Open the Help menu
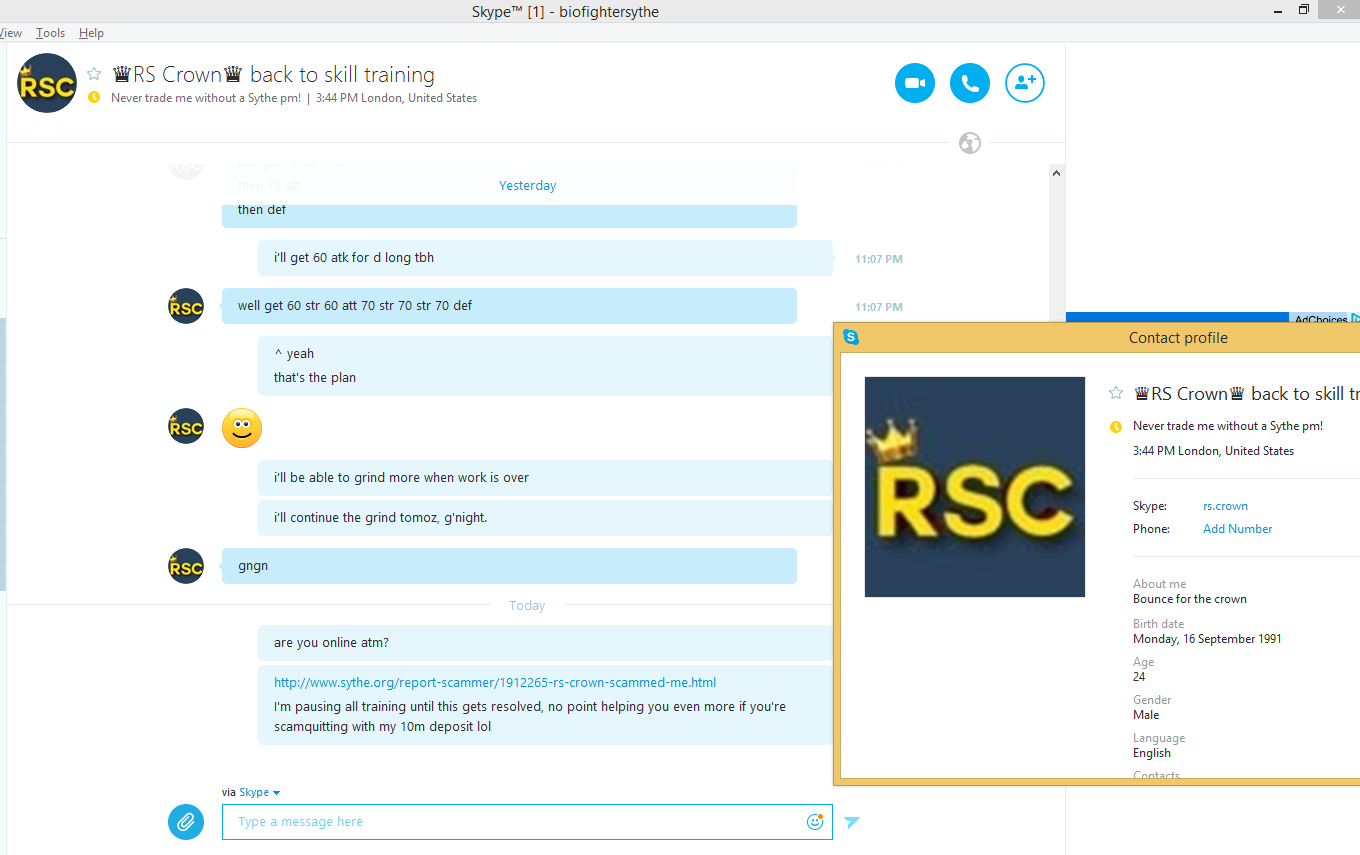 point(91,33)
